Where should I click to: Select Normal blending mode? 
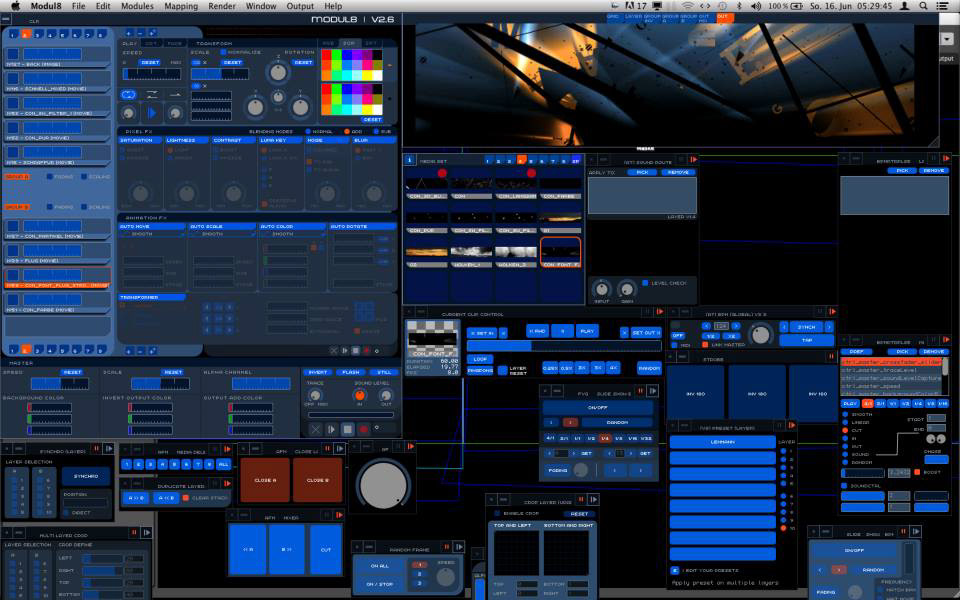pos(308,132)
